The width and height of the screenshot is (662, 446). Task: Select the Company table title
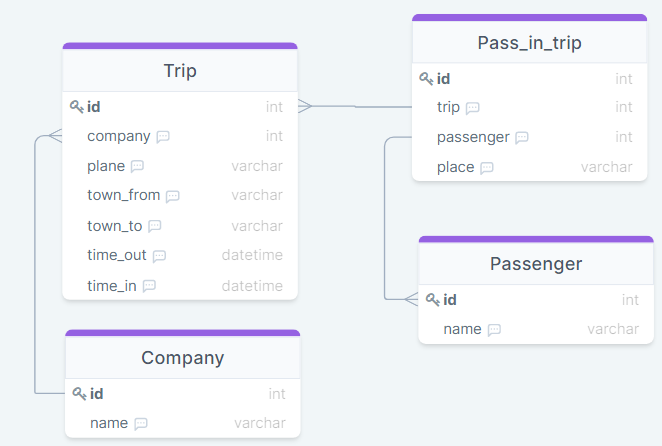pyautogui.click(x=182, y=358)
